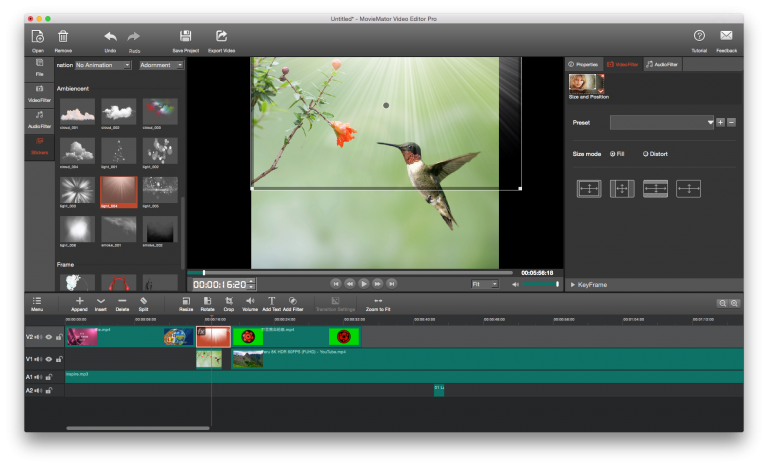This screenshot has width=768, height=467.
Task: Add a new preset with plus button
Action: [x=720, y=123]
